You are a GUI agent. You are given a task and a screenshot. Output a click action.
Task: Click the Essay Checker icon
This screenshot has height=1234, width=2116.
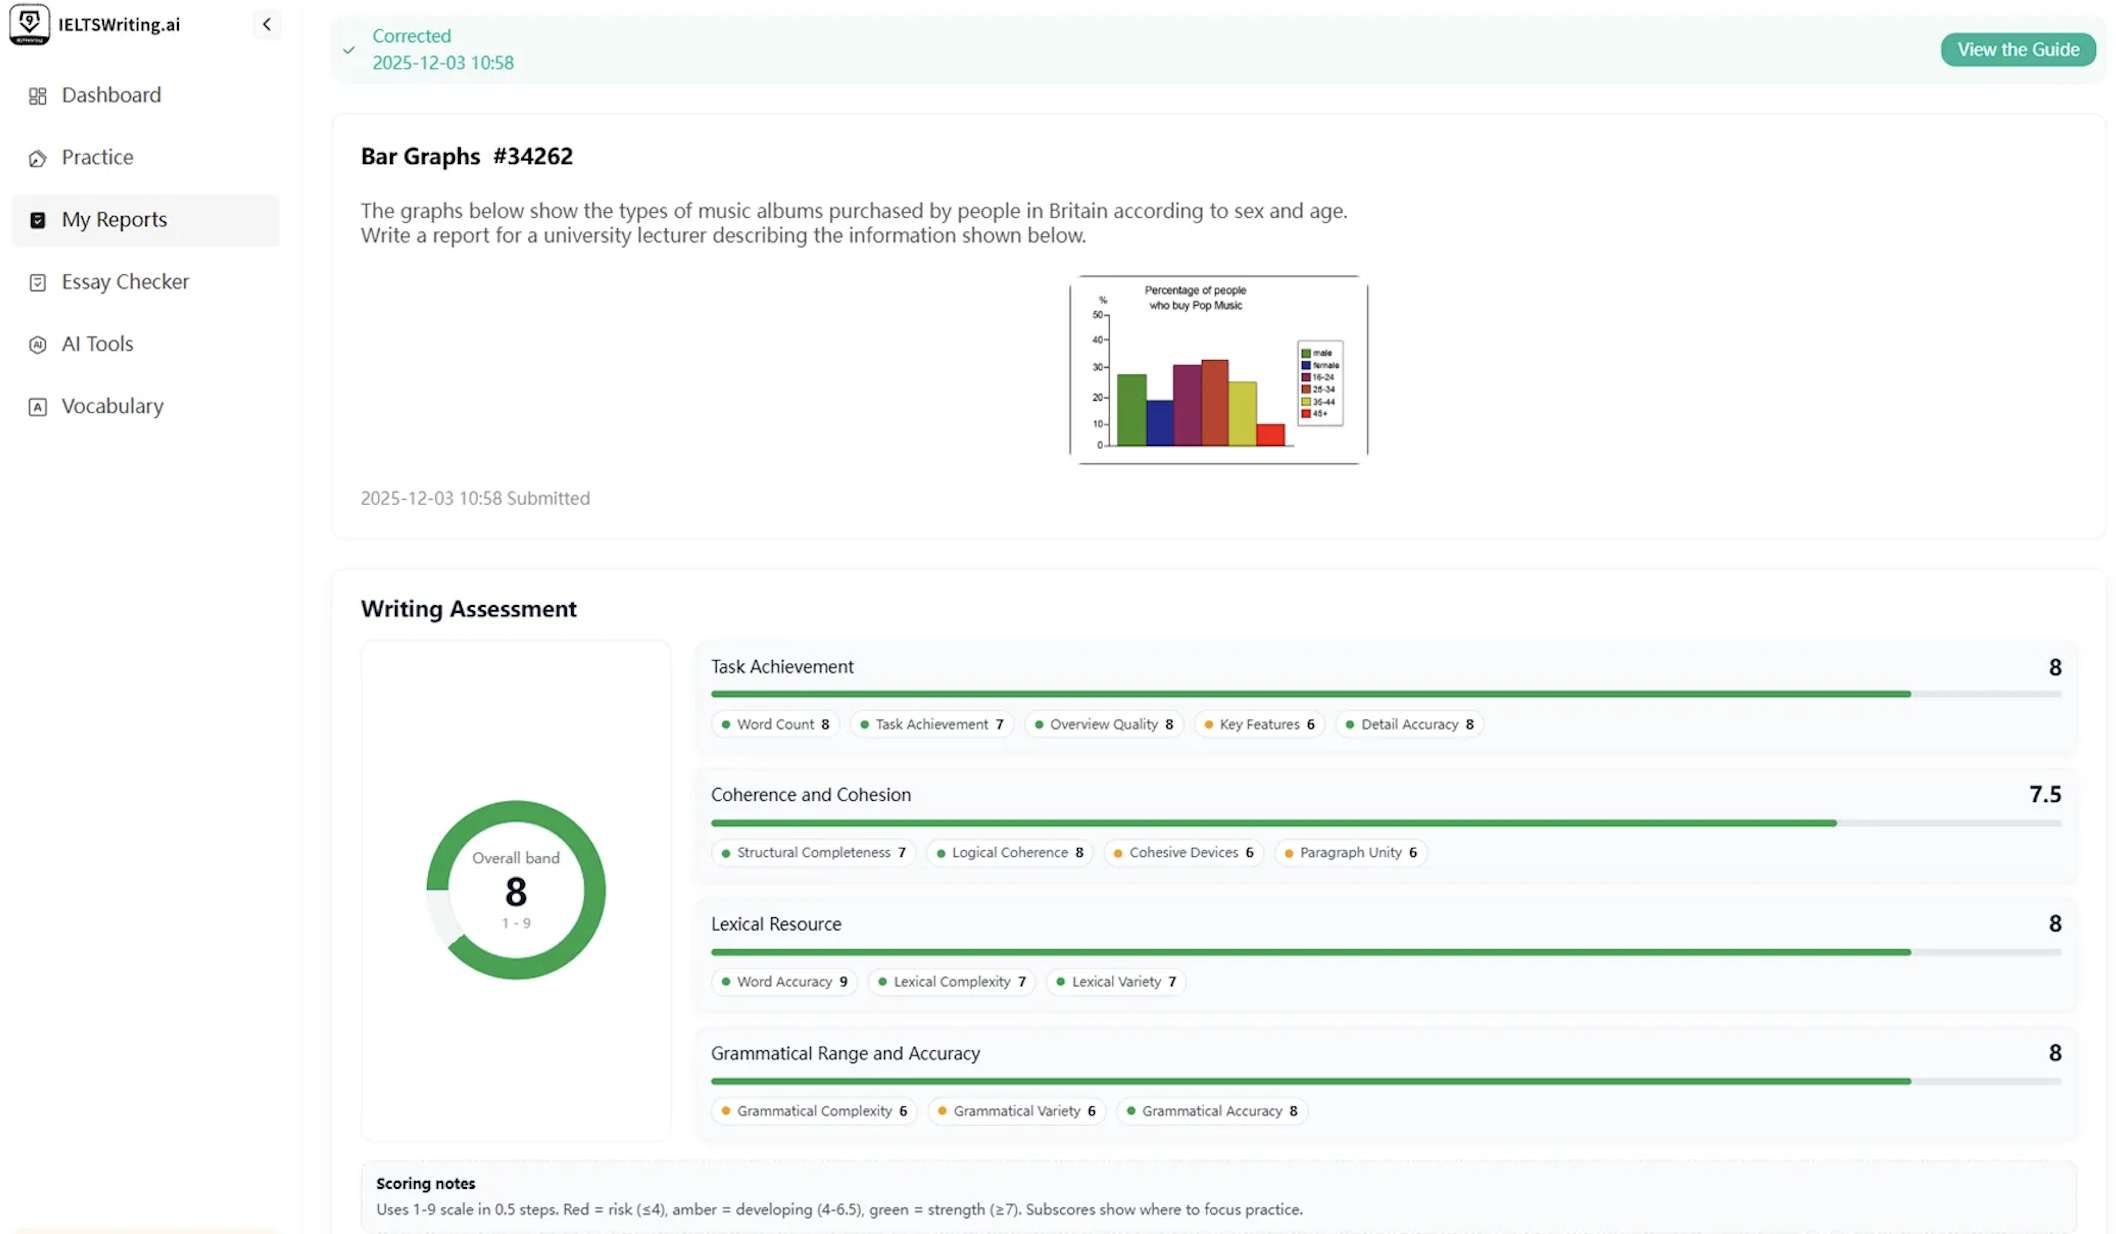(37, 282)
